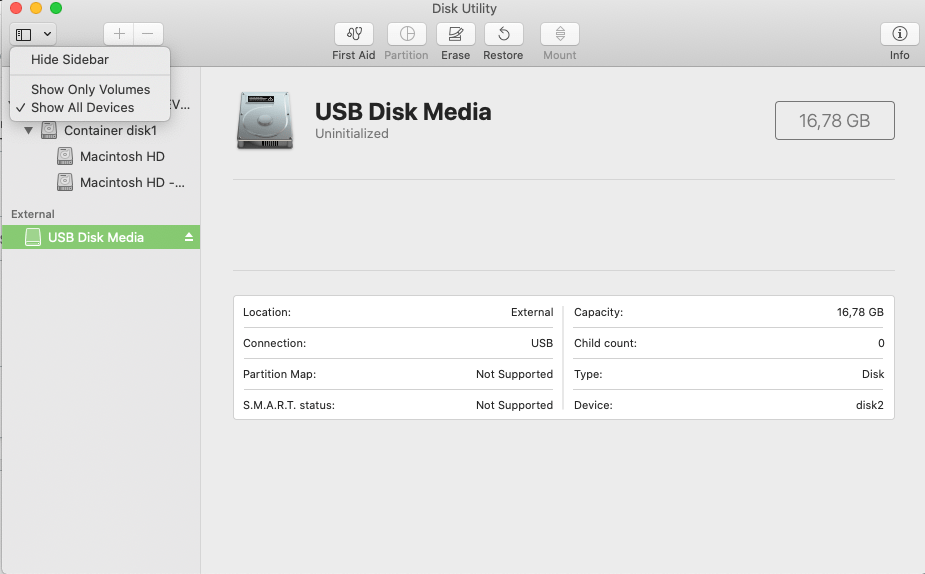Click the Disk Utility window title

pos(464,8)
